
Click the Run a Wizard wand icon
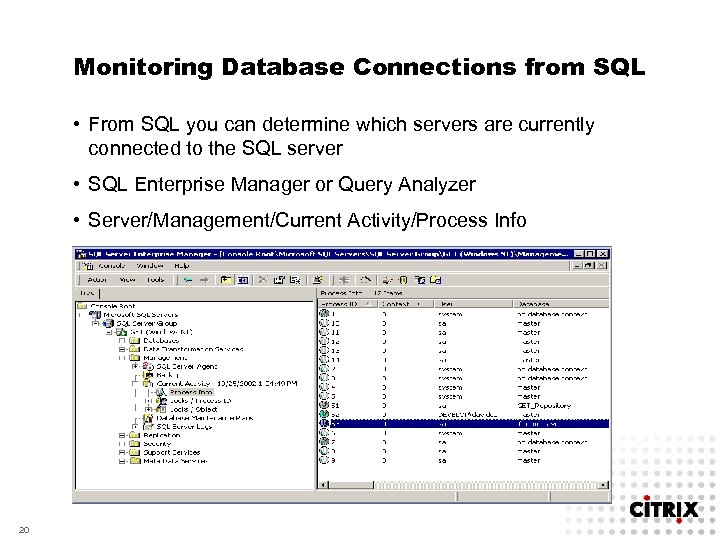pyautogui.click(x=366, y=280)
